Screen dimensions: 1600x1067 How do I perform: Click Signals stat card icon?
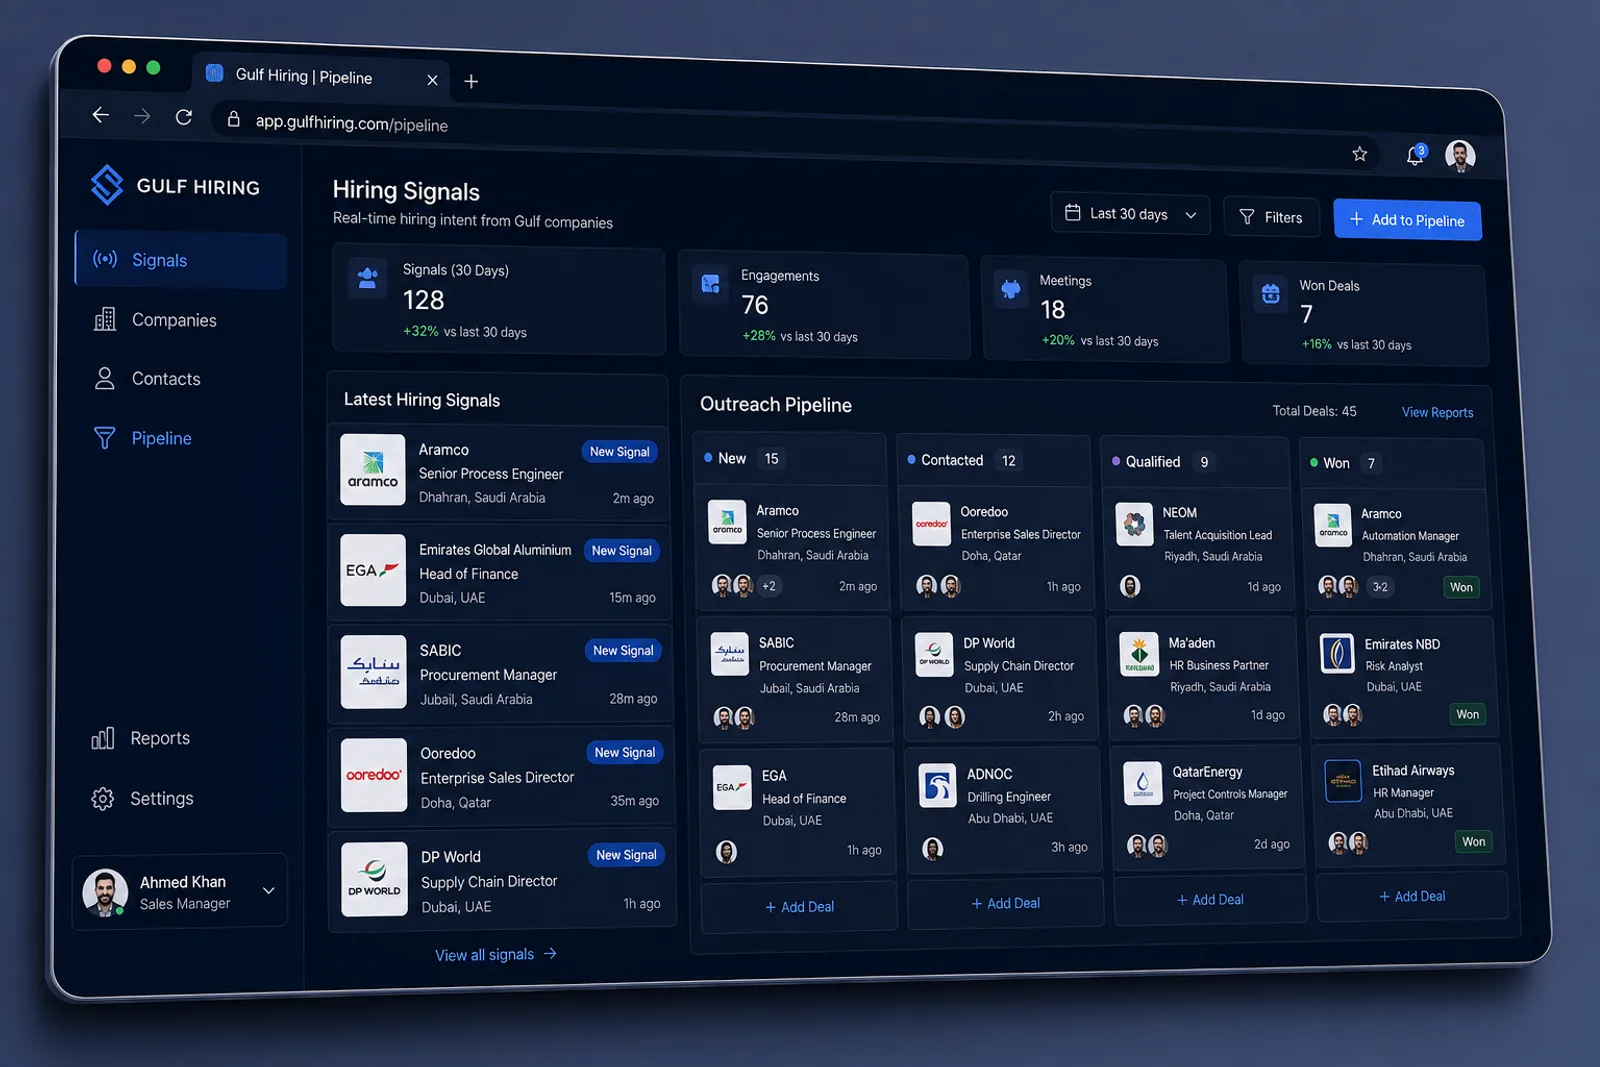(367, 278)
